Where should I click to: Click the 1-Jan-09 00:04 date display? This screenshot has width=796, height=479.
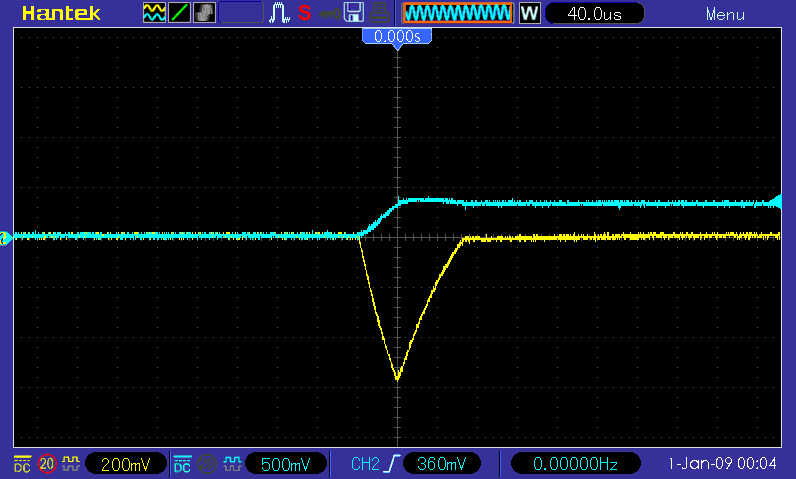722,464
